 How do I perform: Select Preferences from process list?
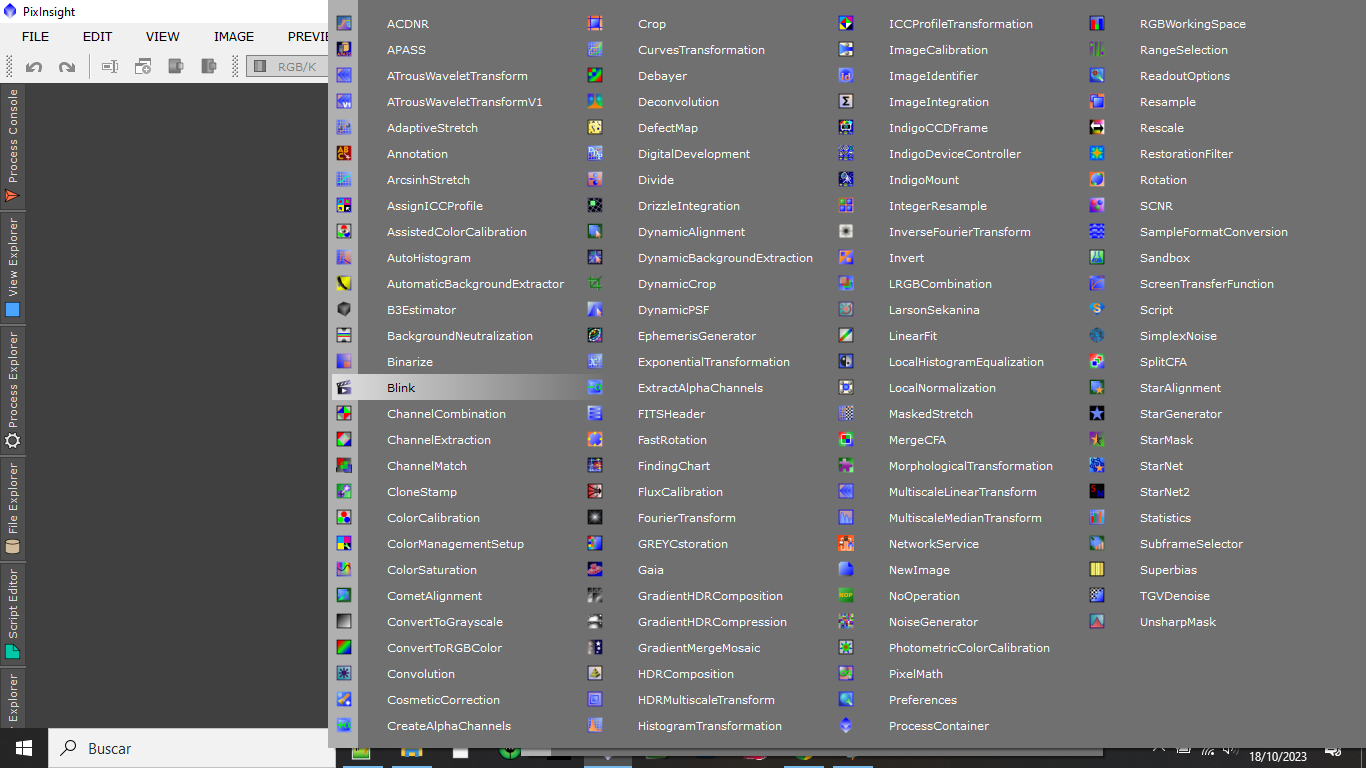click(923, 699)
